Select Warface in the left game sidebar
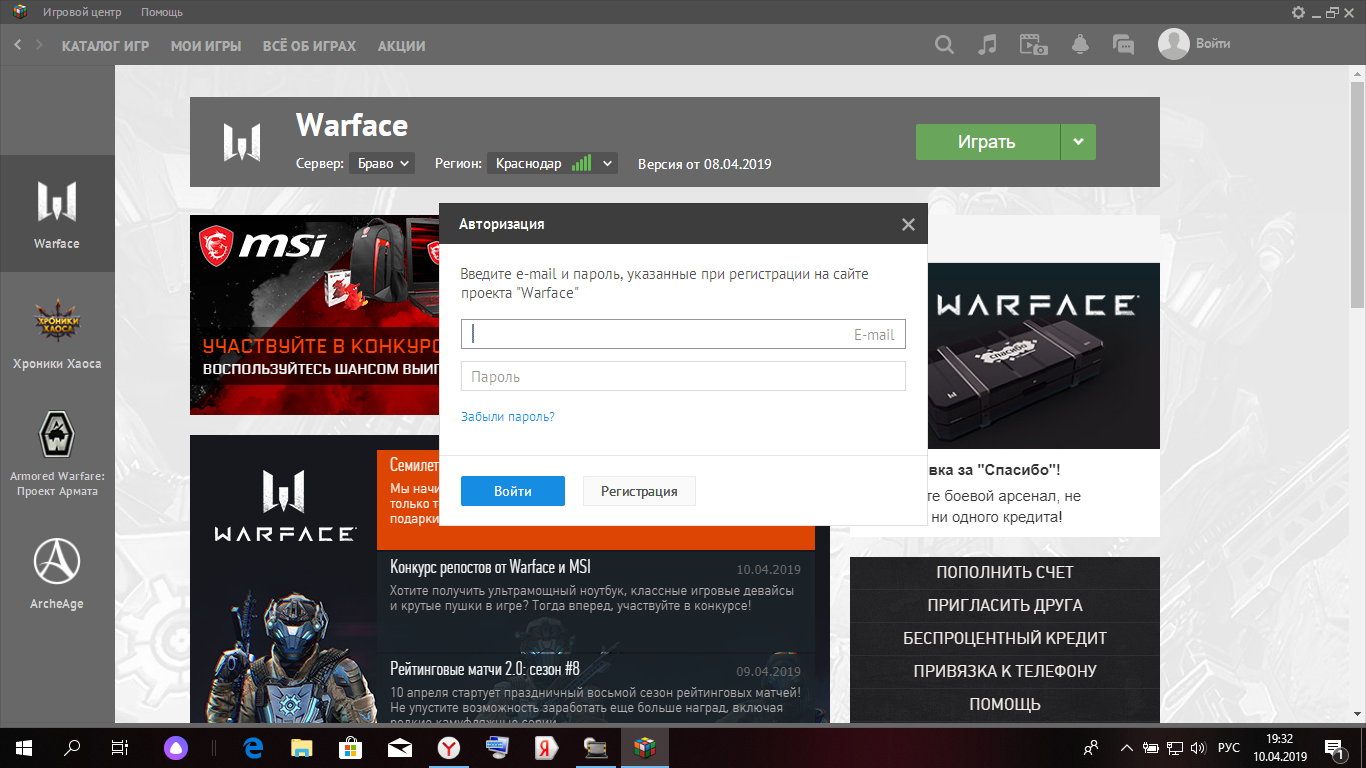The width and height of the screenshot is (1366, 768). [57, 214]
